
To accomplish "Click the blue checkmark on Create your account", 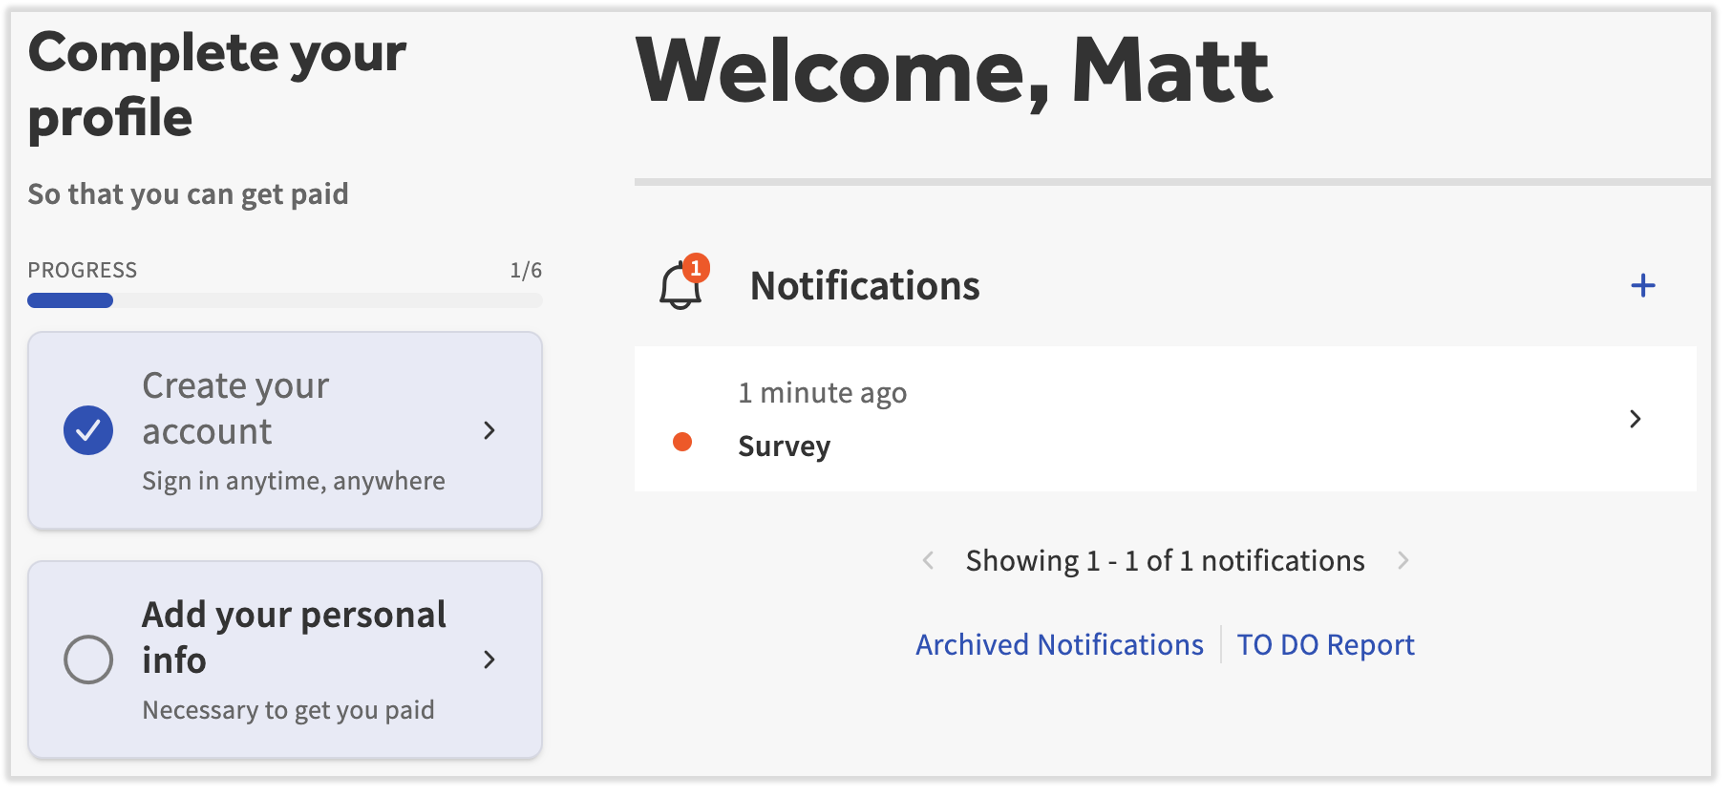I will pos(88,430).
